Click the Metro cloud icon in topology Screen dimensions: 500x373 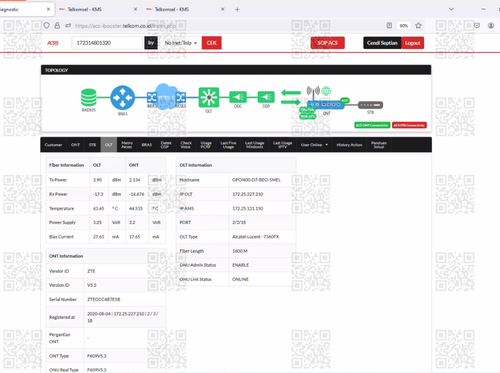point(167,97)
